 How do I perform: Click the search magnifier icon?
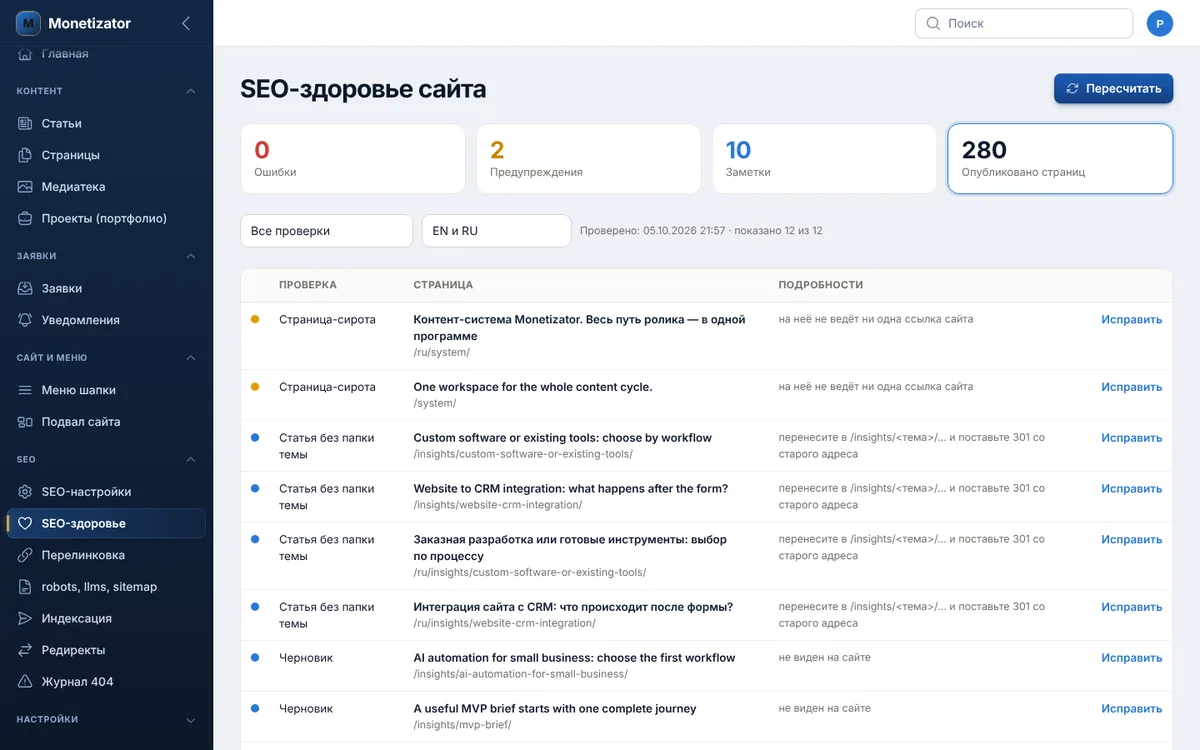click(x=933, y=23)
